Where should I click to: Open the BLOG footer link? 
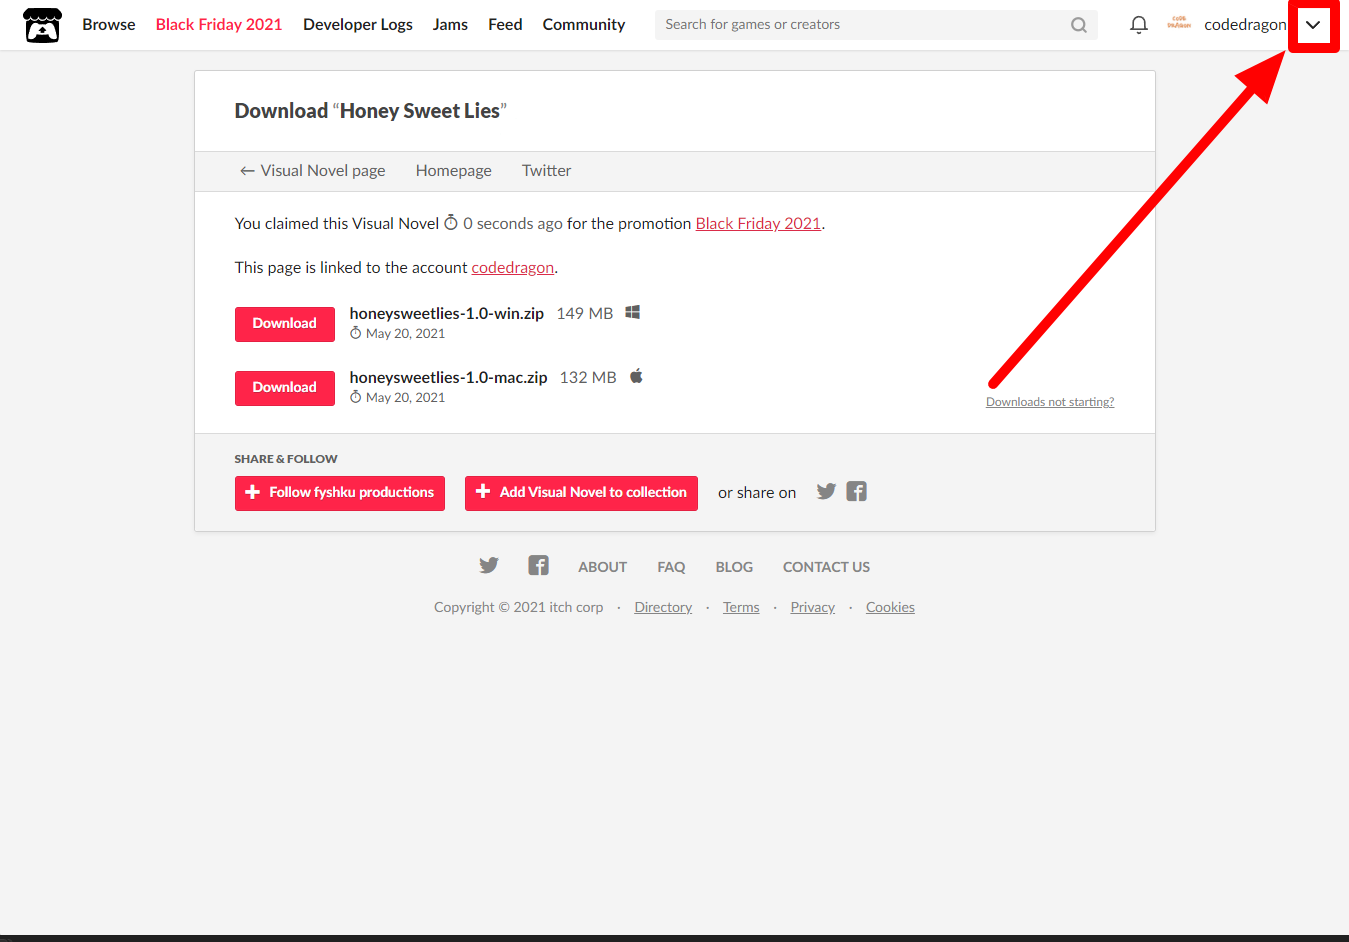click(x=734, y=567)
